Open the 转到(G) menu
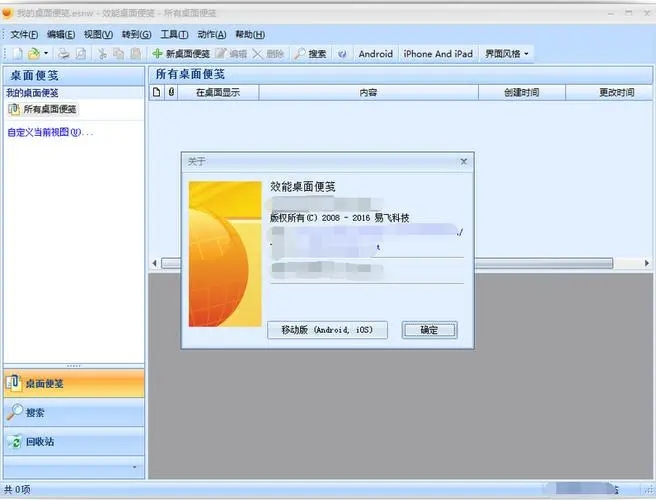 coord(136,34)
